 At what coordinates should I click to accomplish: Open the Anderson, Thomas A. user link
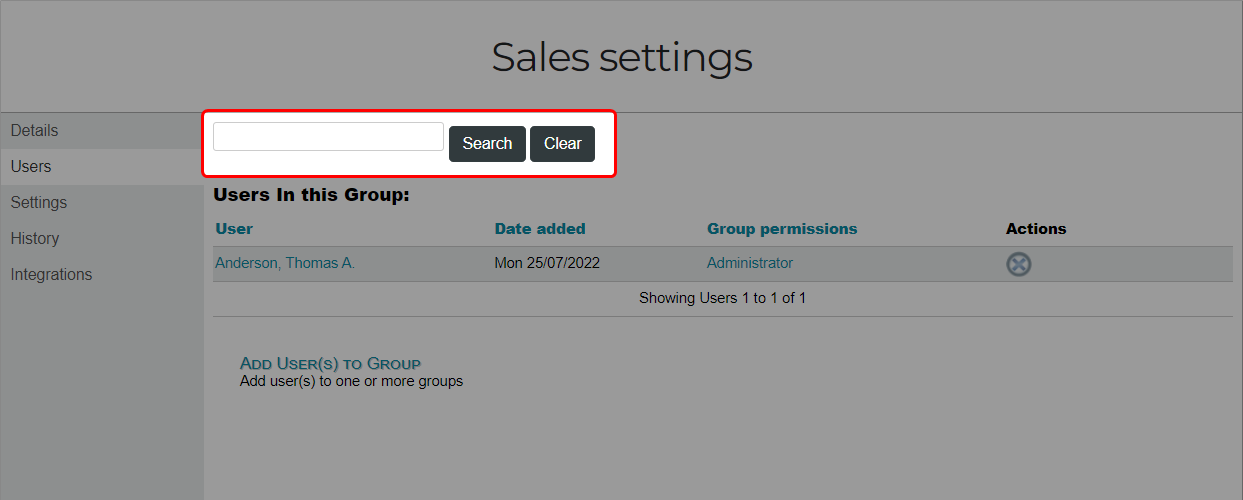pos(285,263)
